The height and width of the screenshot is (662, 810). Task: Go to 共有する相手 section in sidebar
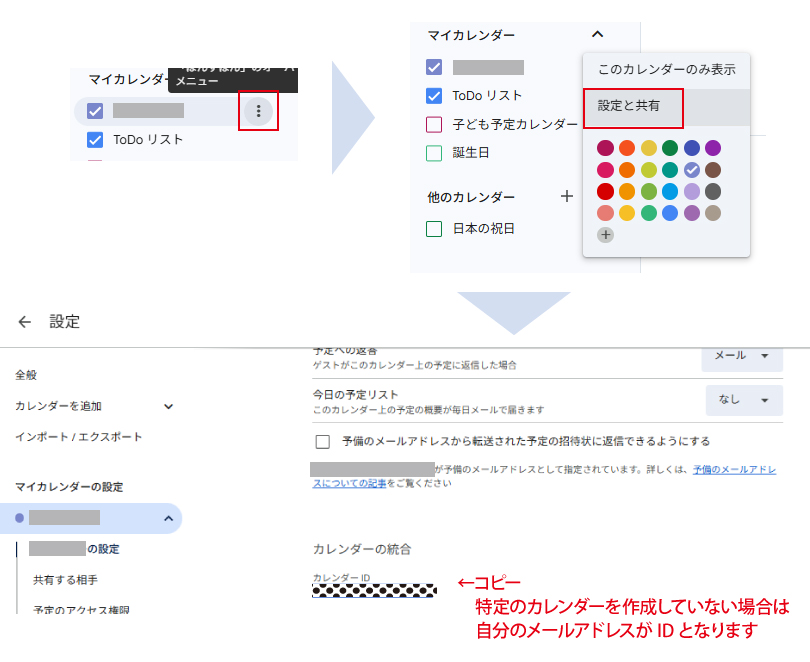65,579
